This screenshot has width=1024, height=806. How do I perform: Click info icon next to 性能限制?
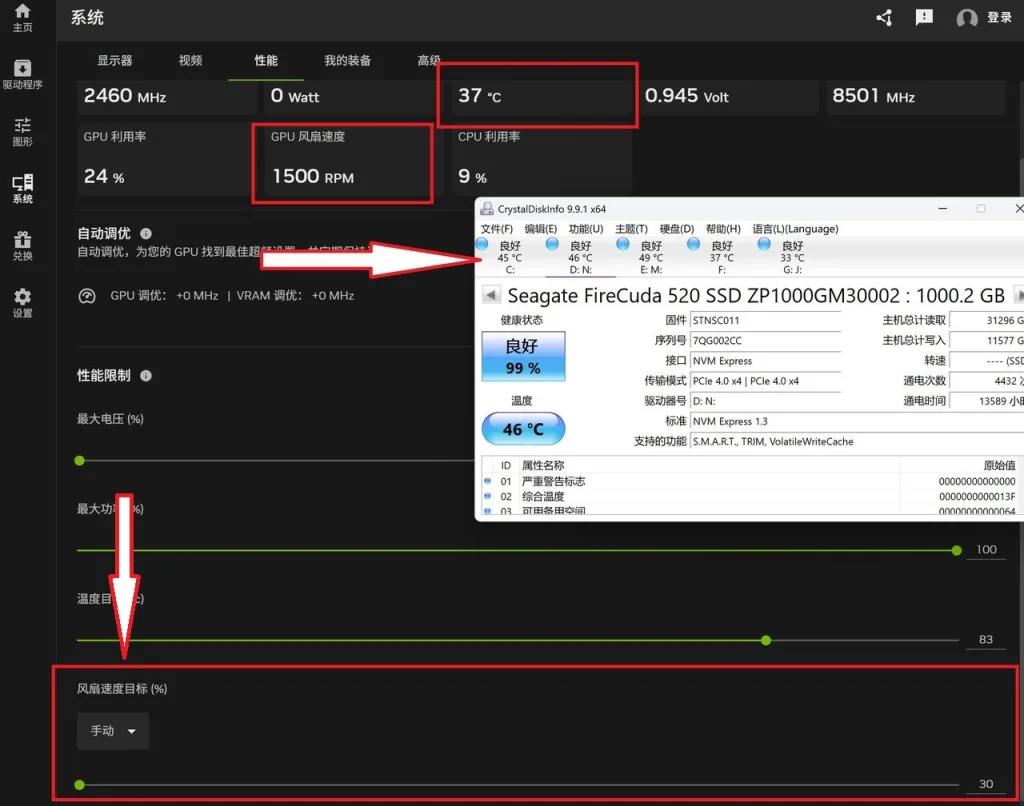146,376
